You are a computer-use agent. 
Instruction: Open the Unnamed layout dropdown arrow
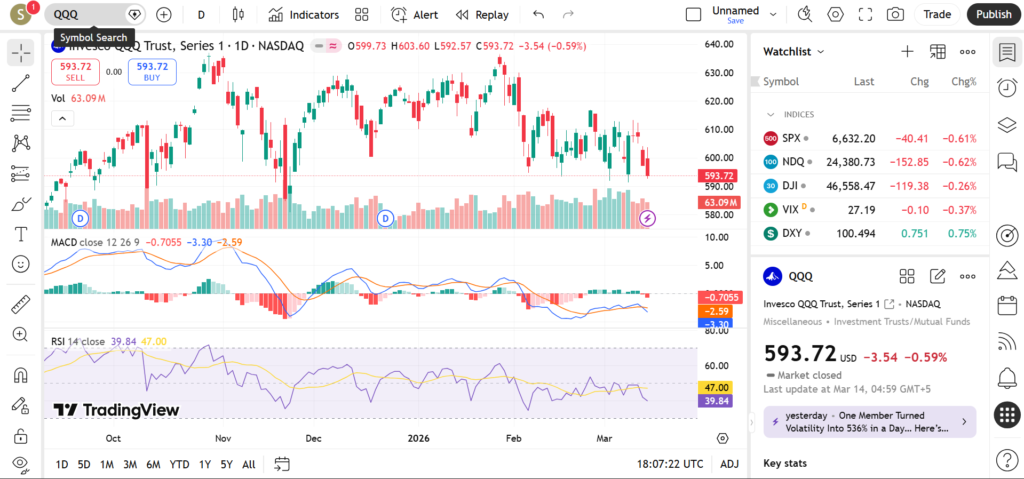tap(772, 15)
